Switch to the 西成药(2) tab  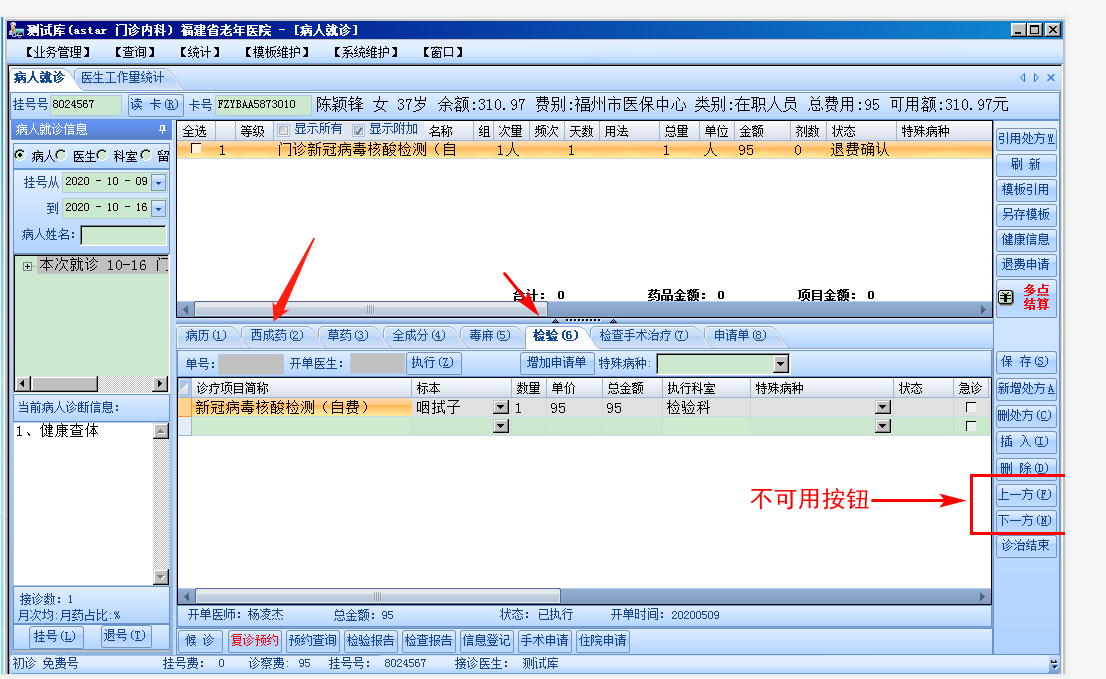(x=276, y=336)
